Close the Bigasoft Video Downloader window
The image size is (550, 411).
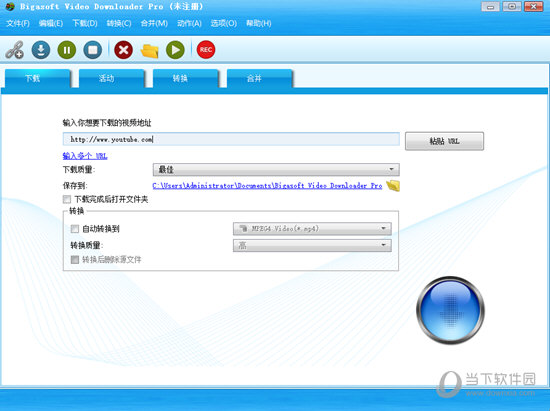coord(534,7)
